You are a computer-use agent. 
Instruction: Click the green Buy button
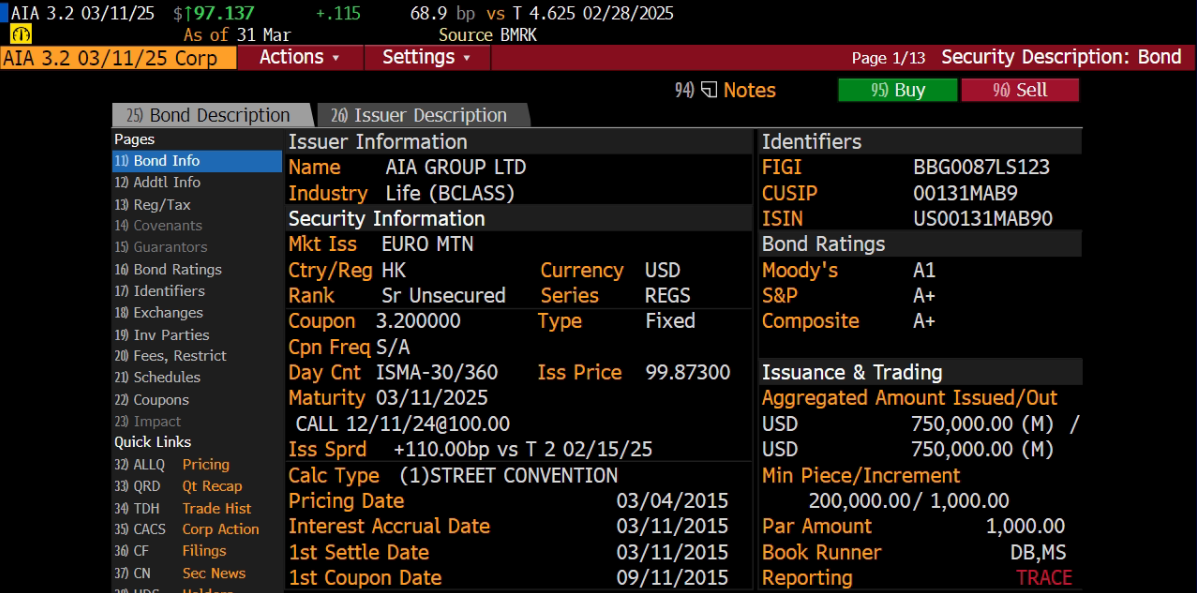(x=898, y=90)
